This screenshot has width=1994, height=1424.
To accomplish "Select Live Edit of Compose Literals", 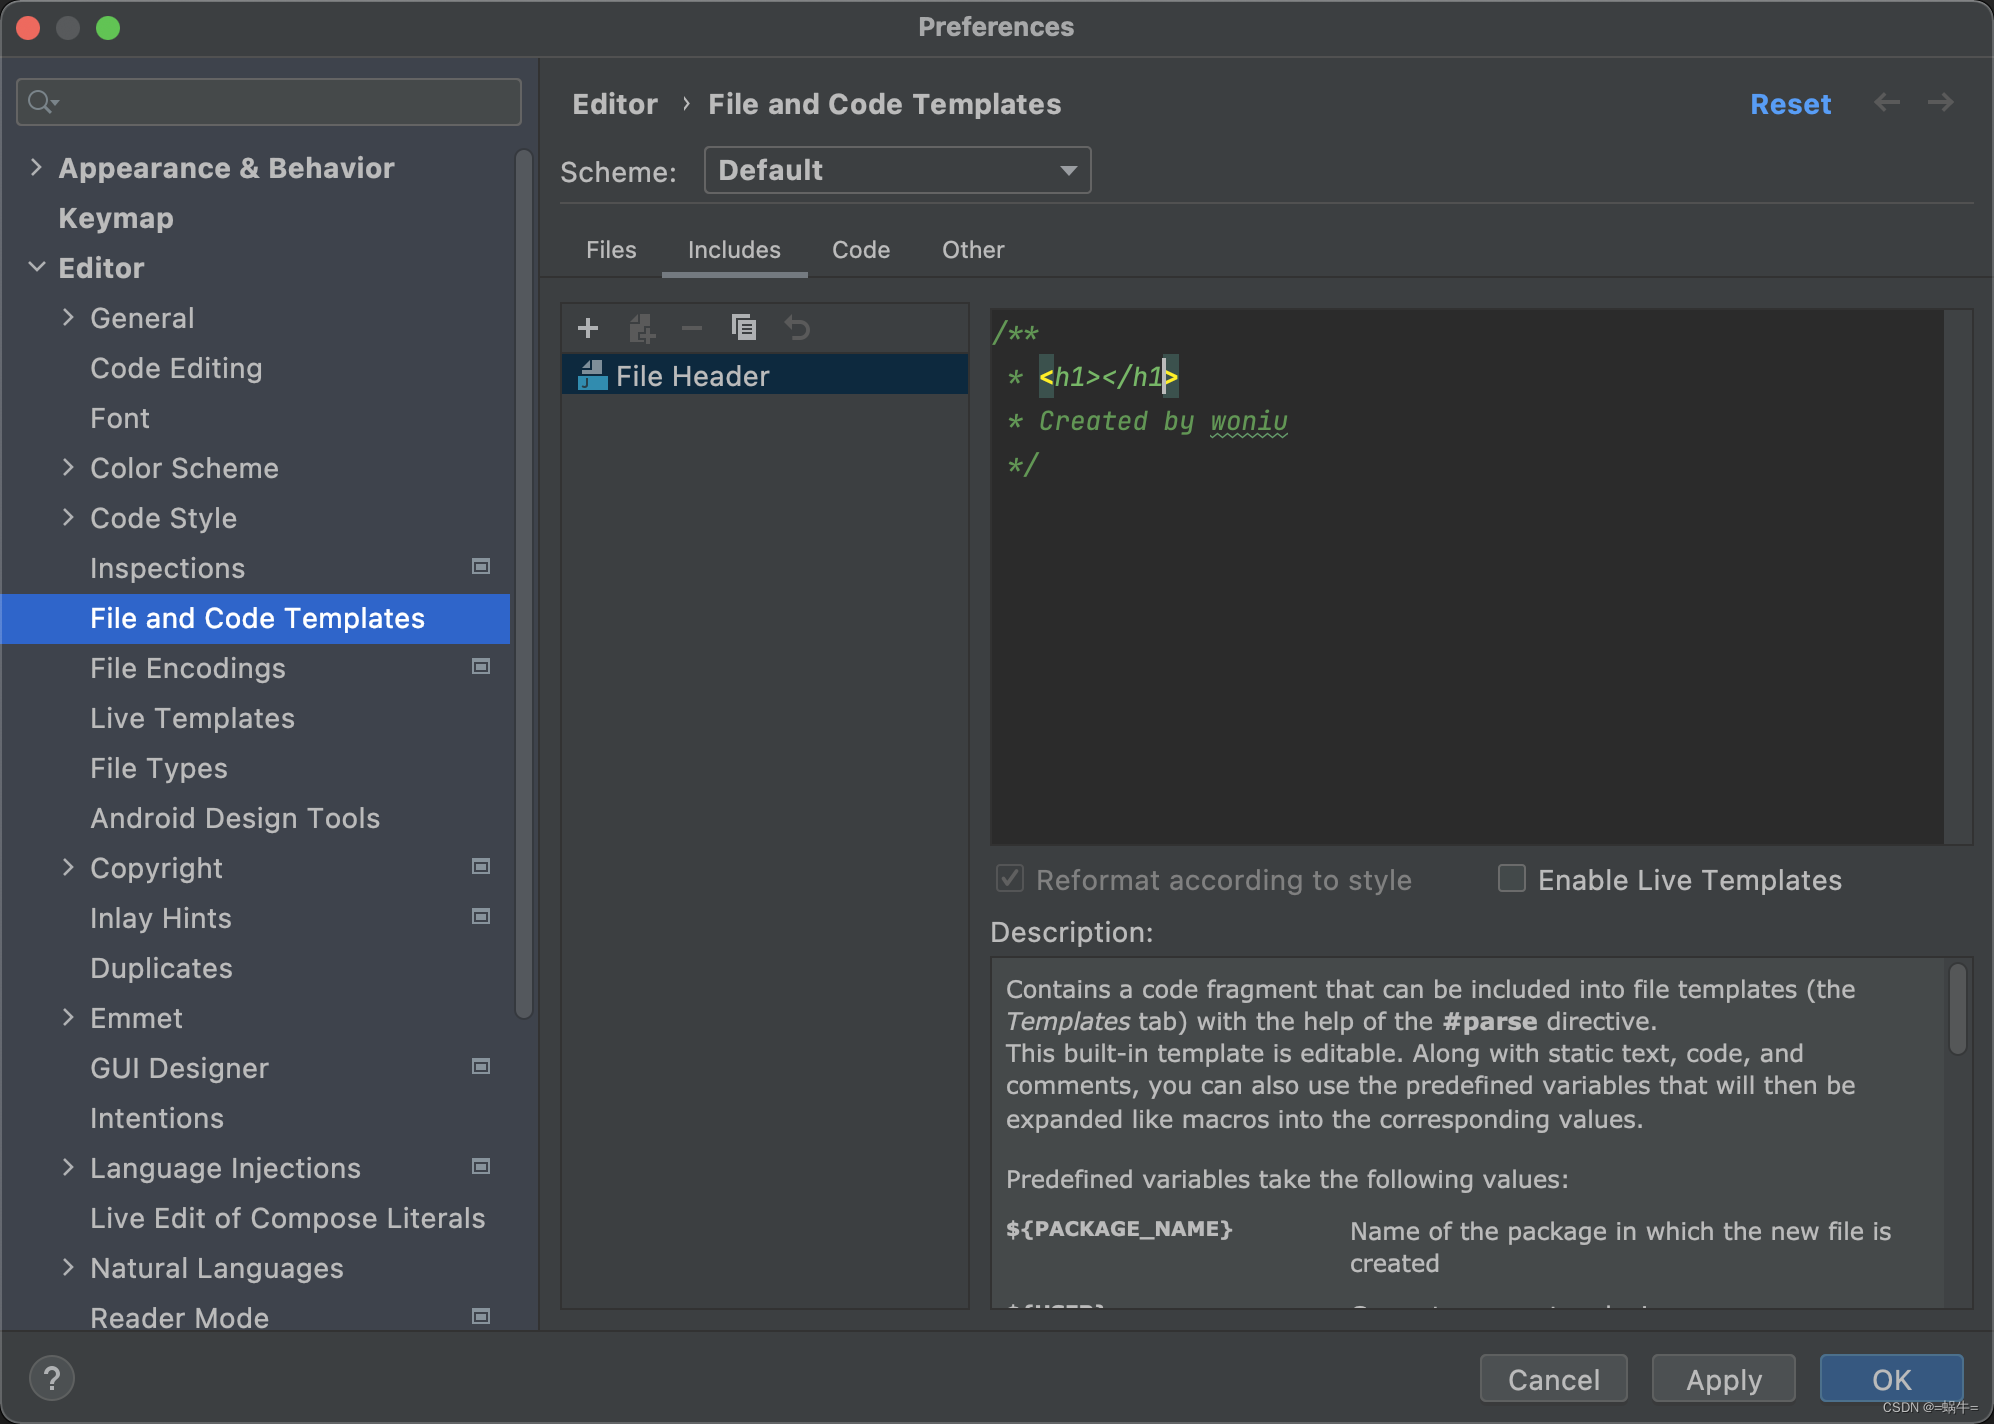I will pyautogui.click(x=287, y=1218).
